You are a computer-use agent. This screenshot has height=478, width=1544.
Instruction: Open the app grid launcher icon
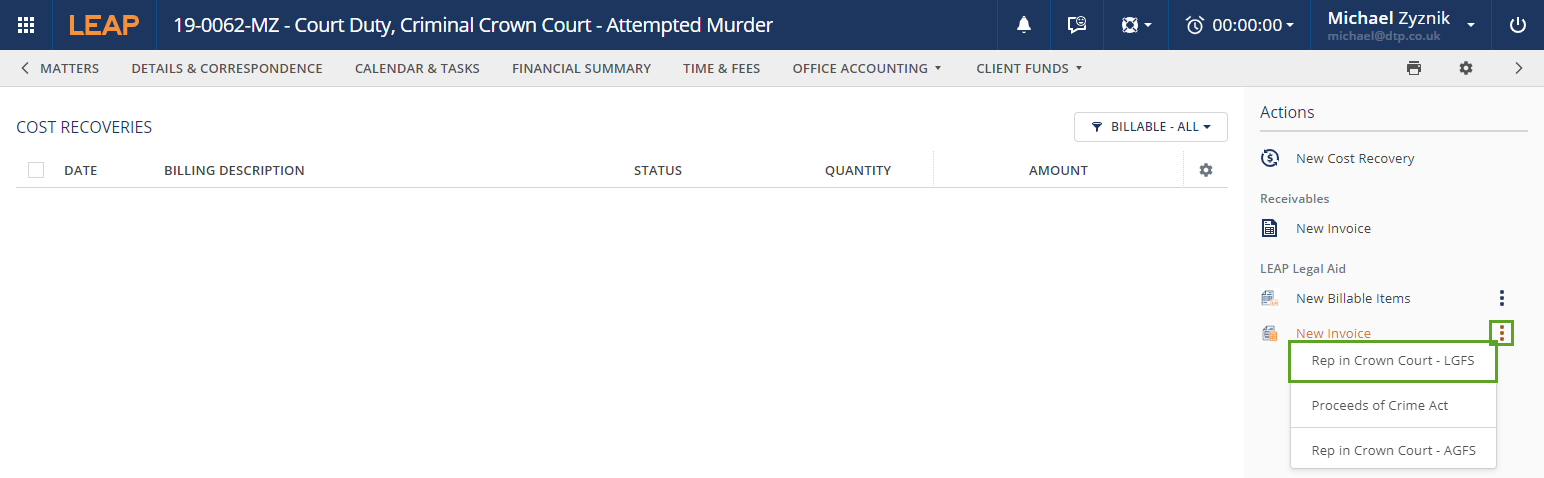point(26,25)
